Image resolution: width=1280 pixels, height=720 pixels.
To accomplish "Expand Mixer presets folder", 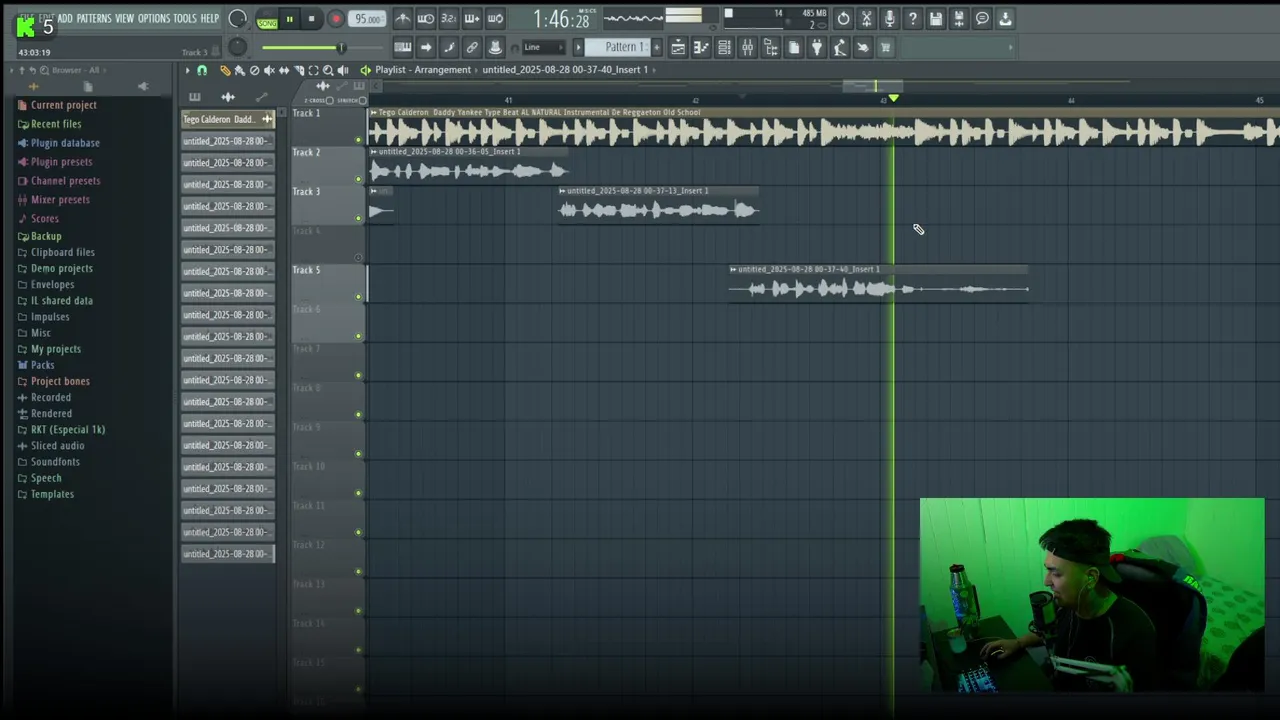I will [60, 200].
